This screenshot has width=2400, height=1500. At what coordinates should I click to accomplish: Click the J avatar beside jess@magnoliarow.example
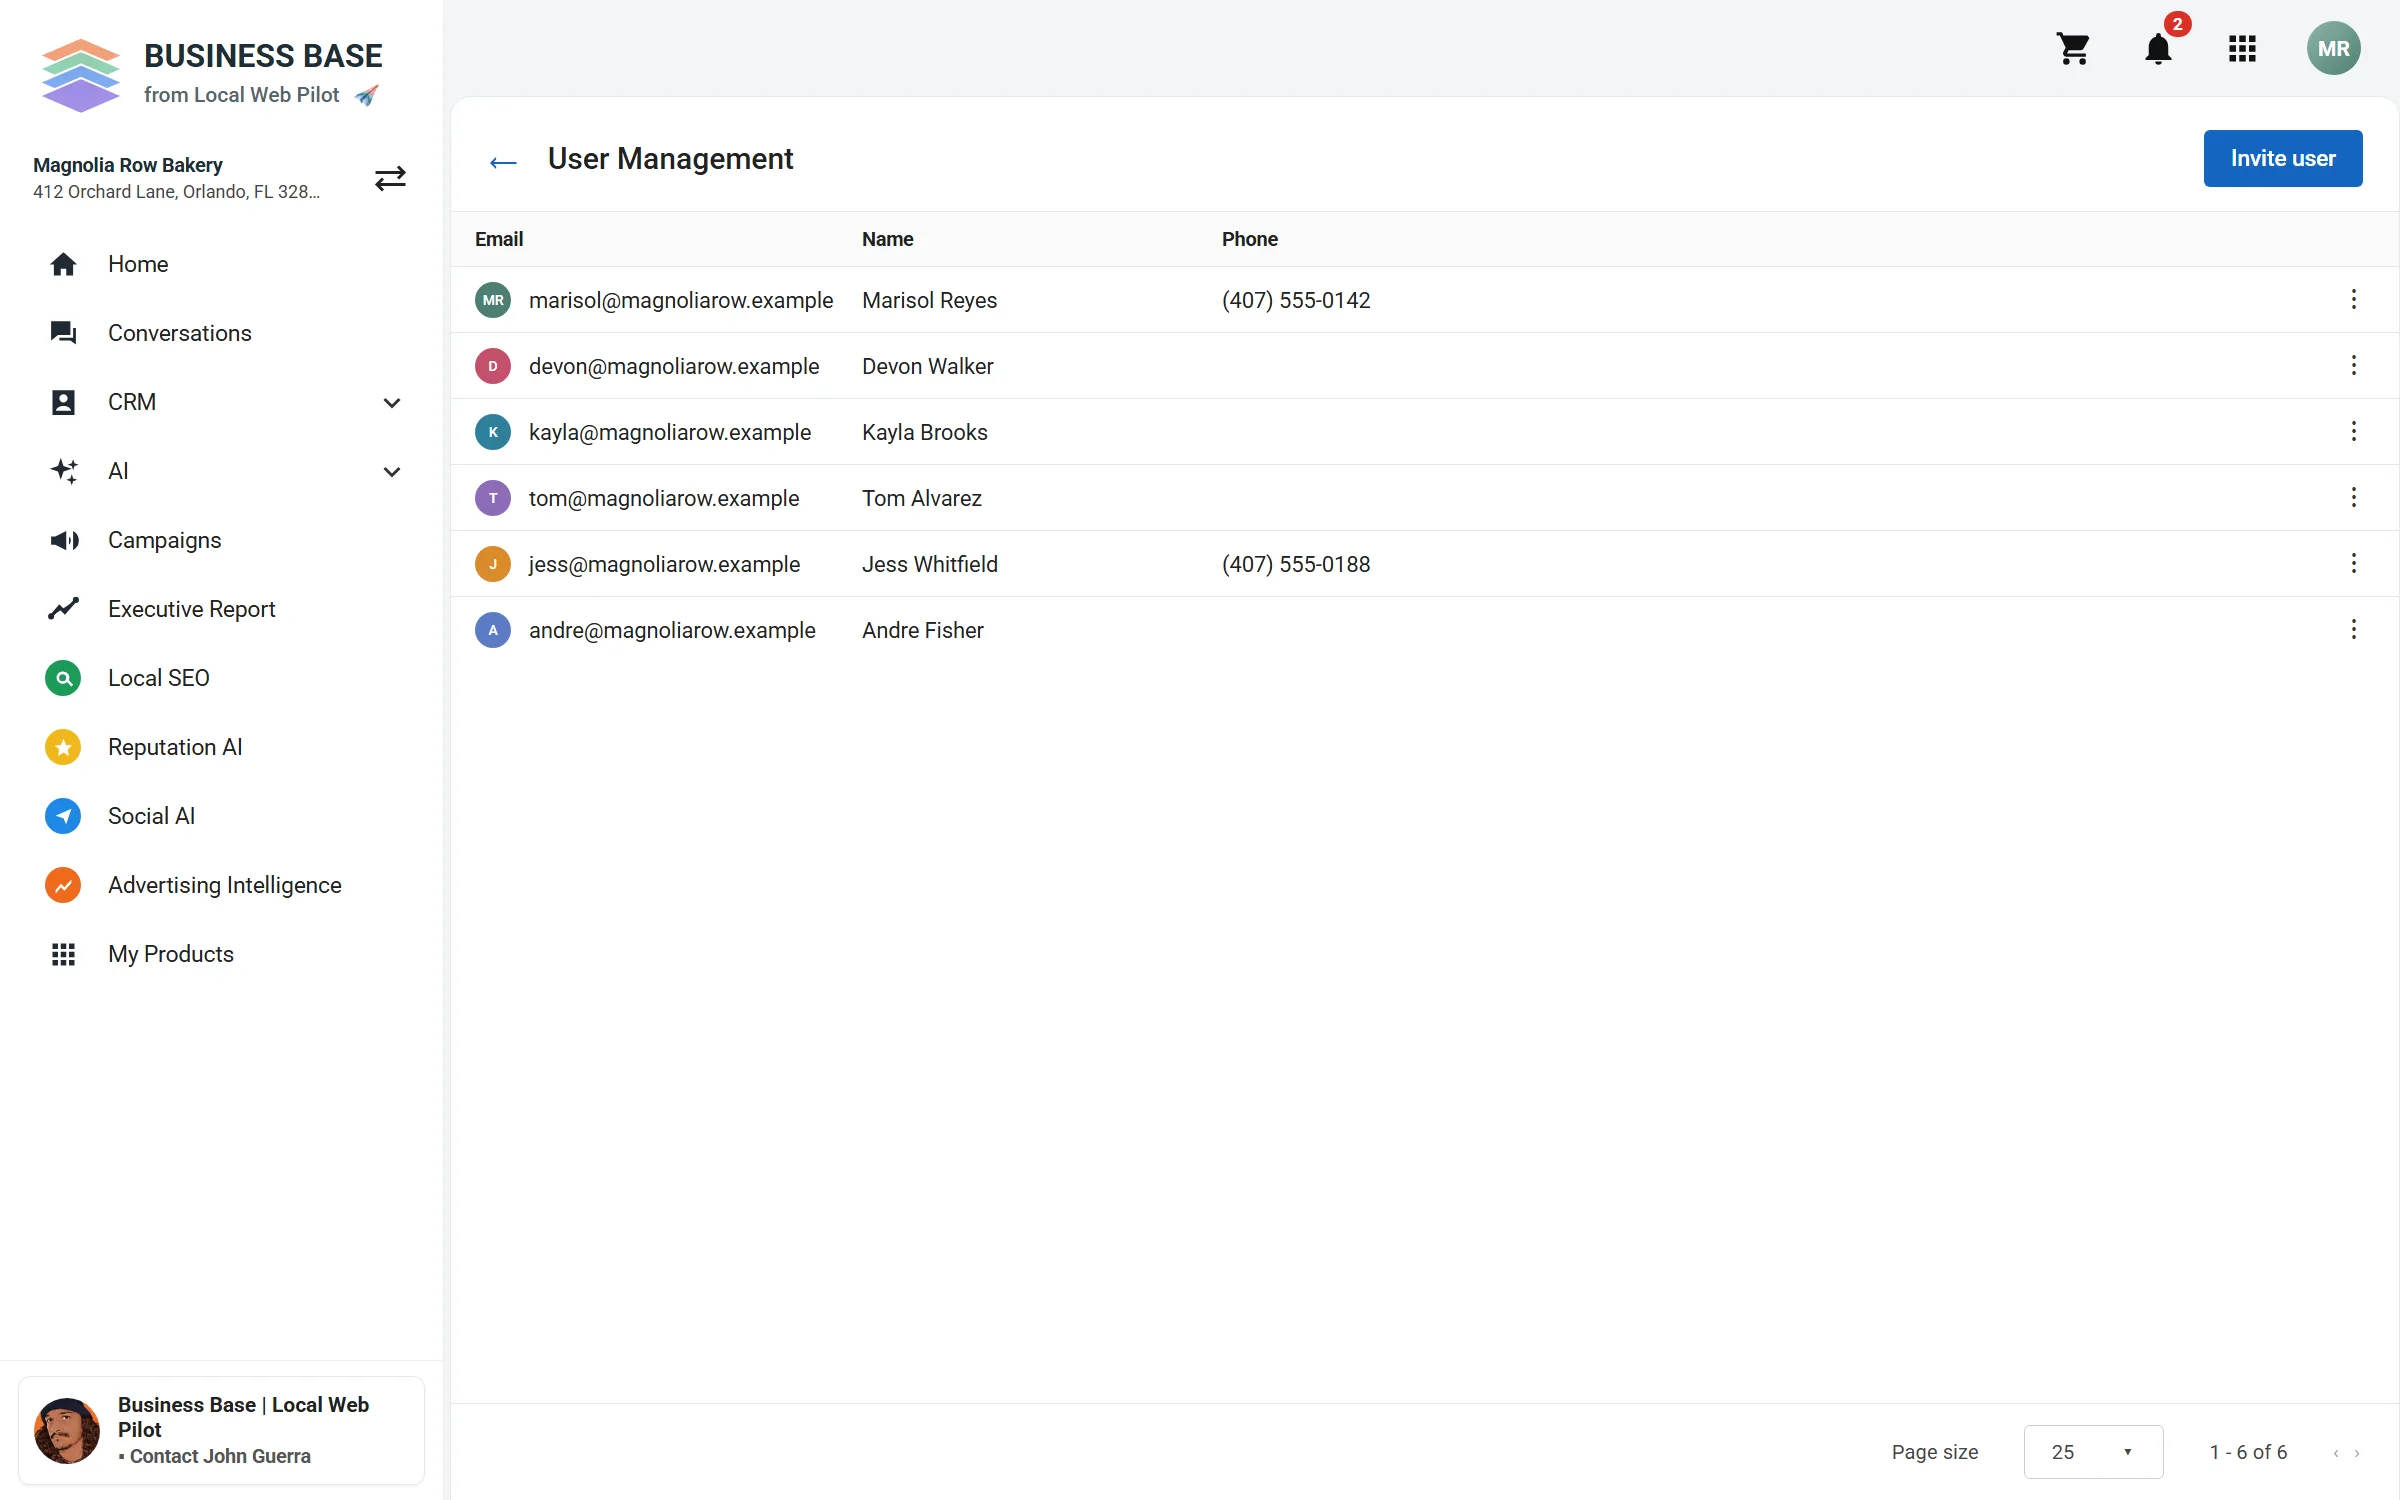[x=493, y=564]
